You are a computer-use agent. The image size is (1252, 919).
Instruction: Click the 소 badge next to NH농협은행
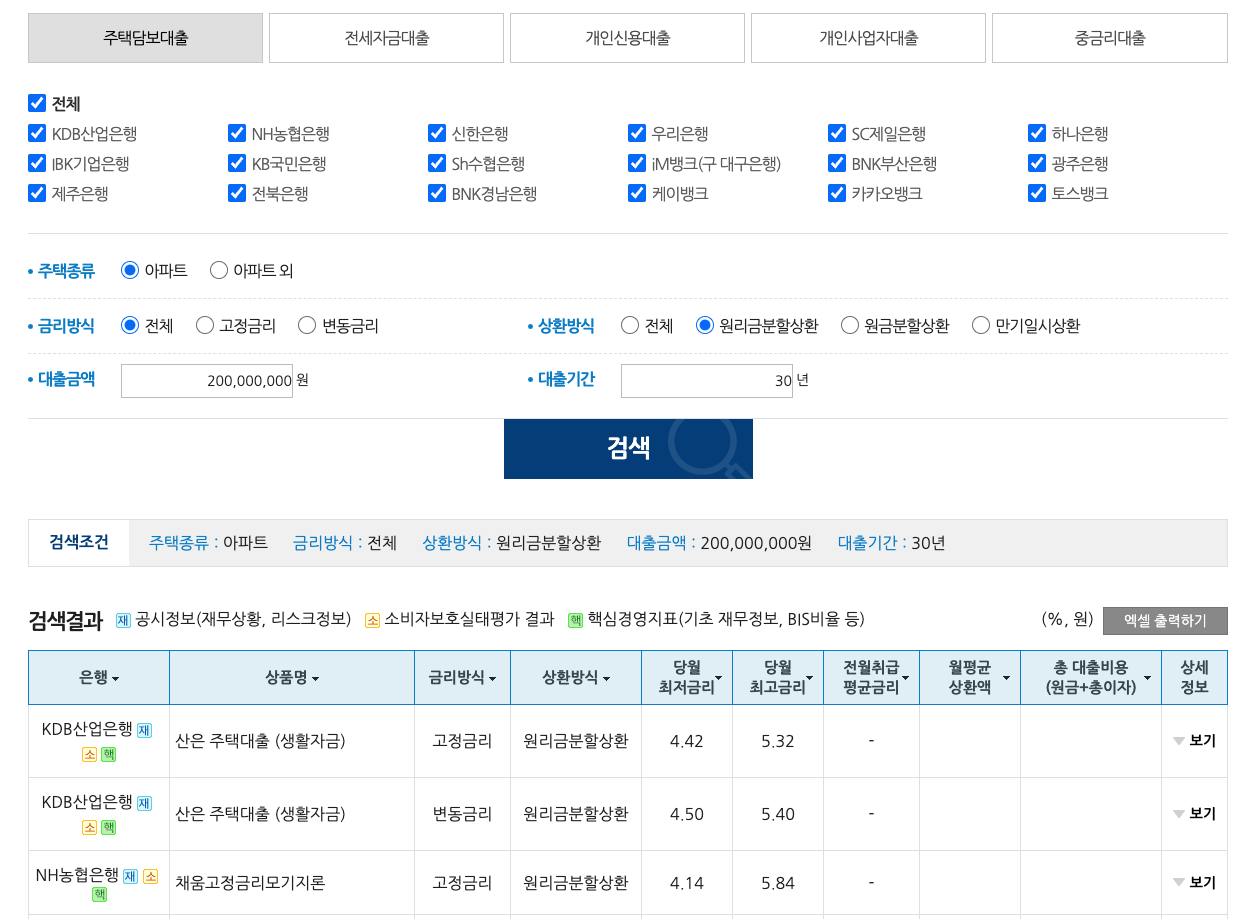pos(148,876)
